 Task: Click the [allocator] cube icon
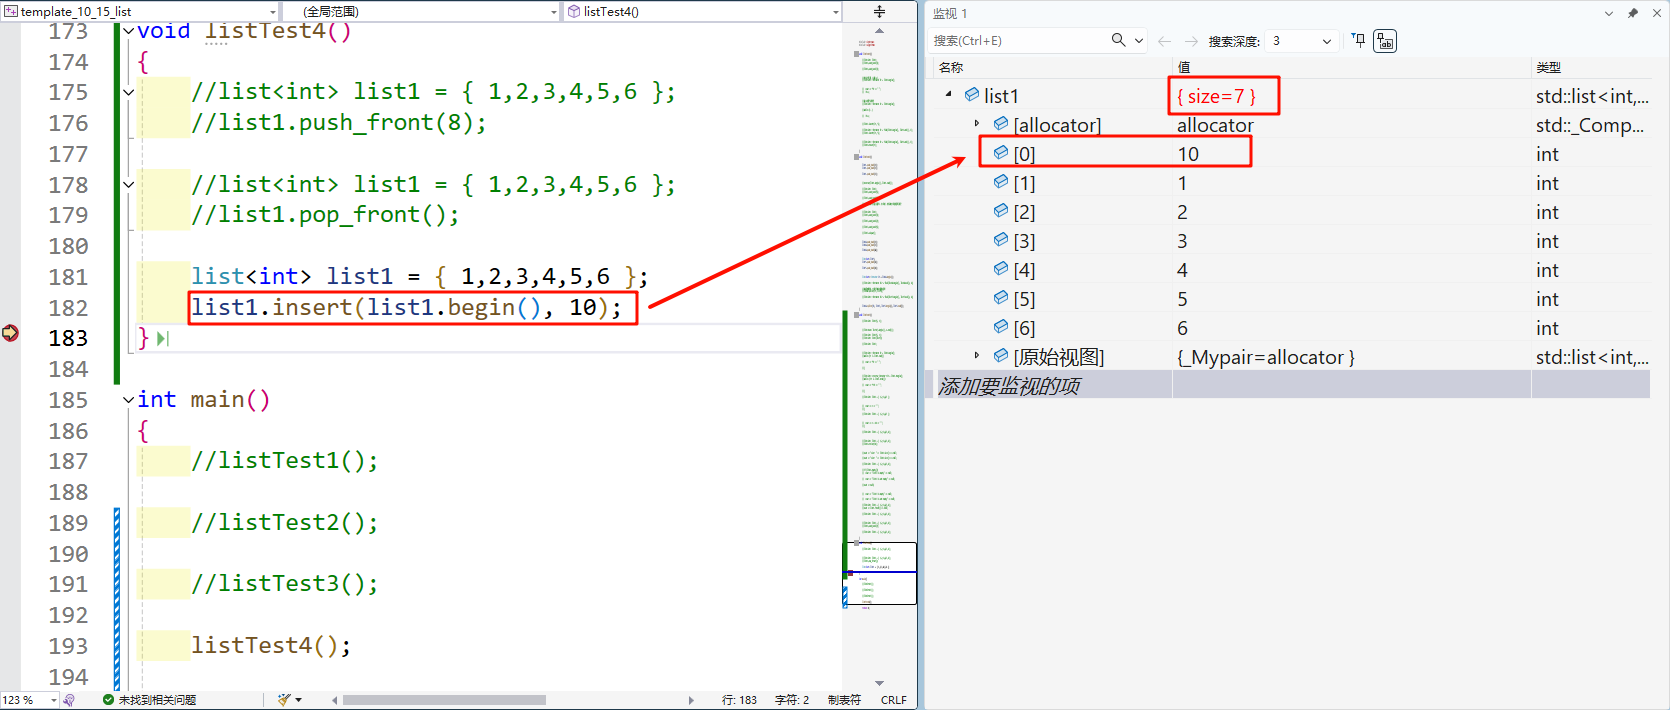tap(1001, 124)
